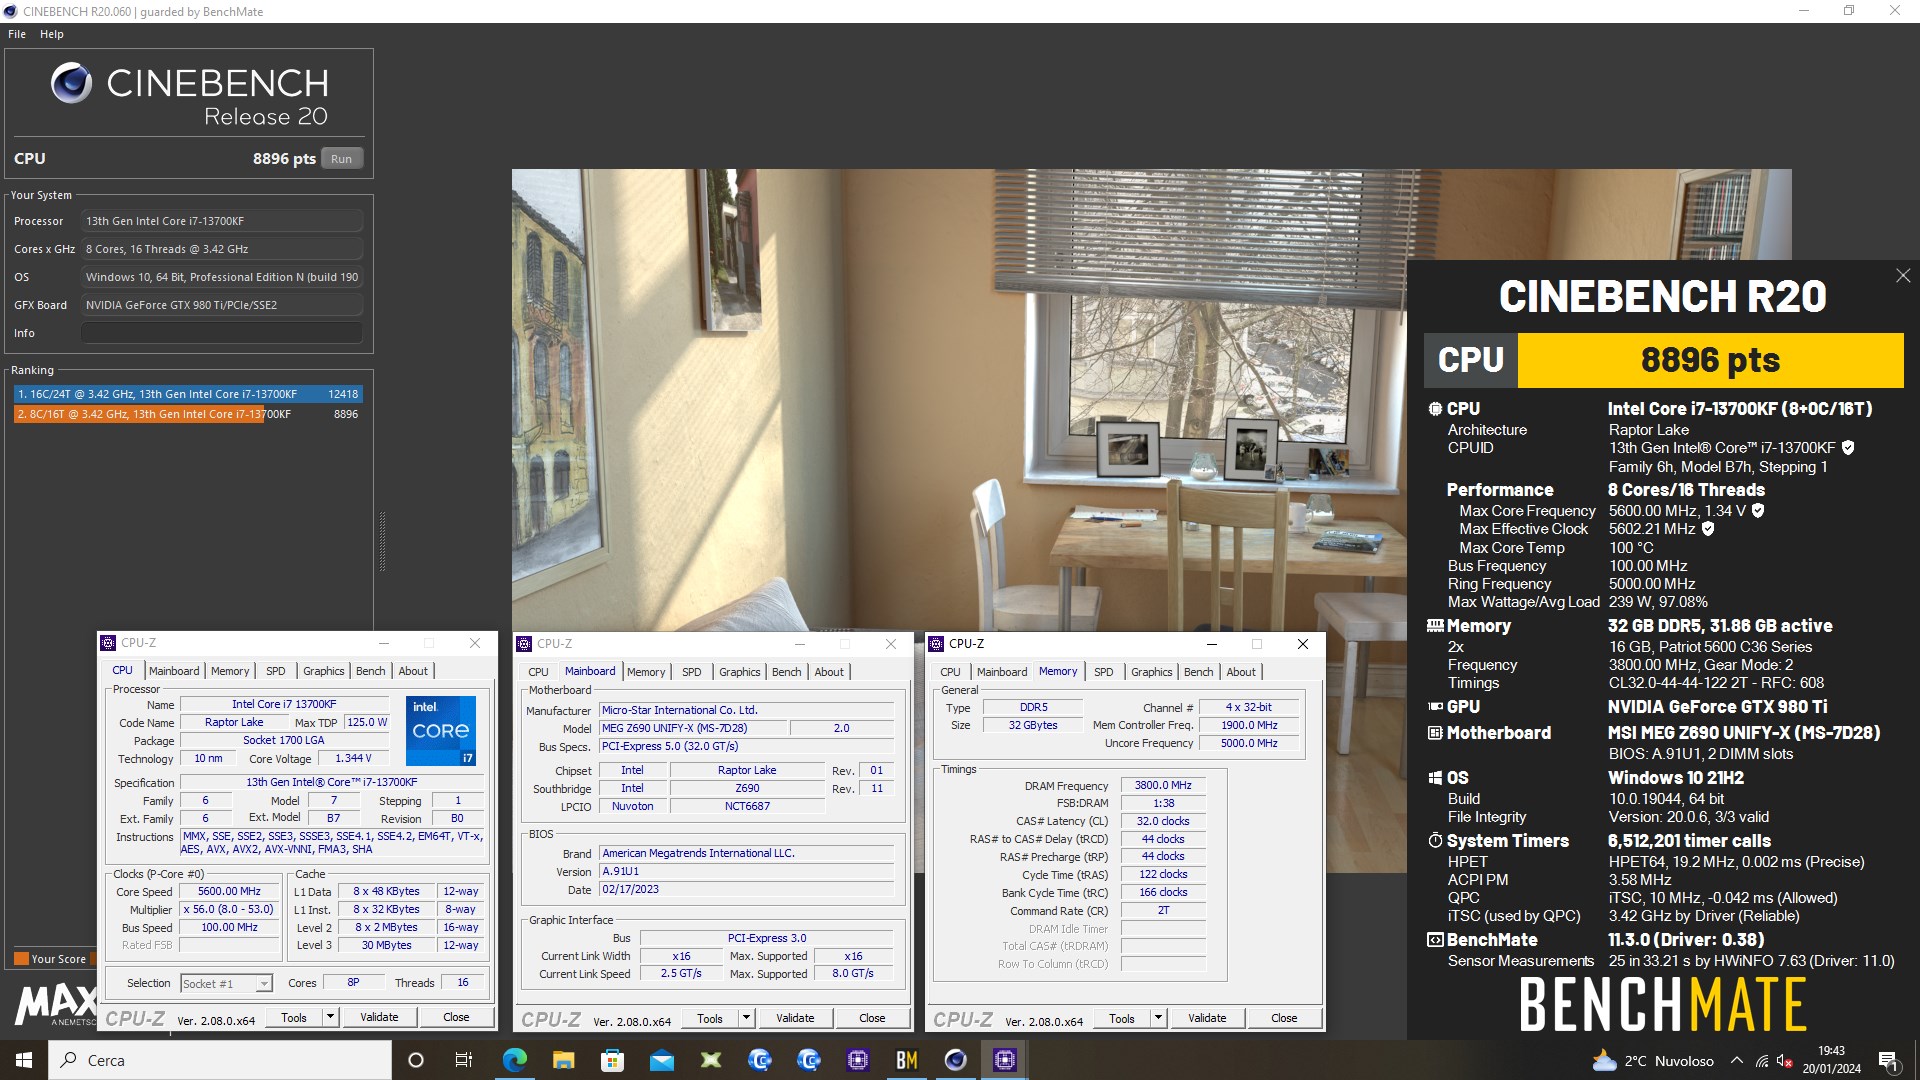Viewport: 1920px width, 1080px height.
Task: Switch to Graphics tab in Mainboard CPU-Z window
Action: pos(740,672)
